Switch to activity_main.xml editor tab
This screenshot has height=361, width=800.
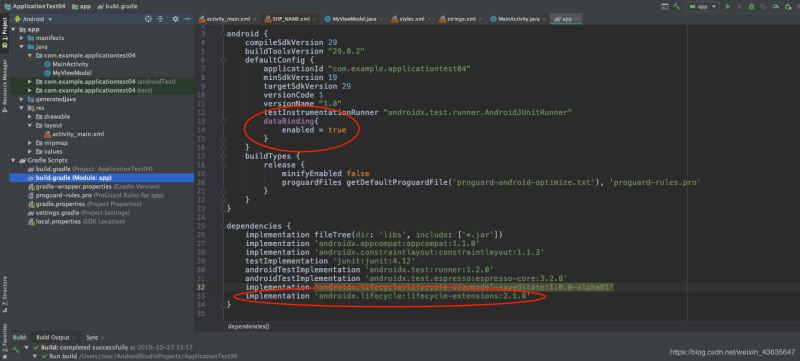coord(227,19)
